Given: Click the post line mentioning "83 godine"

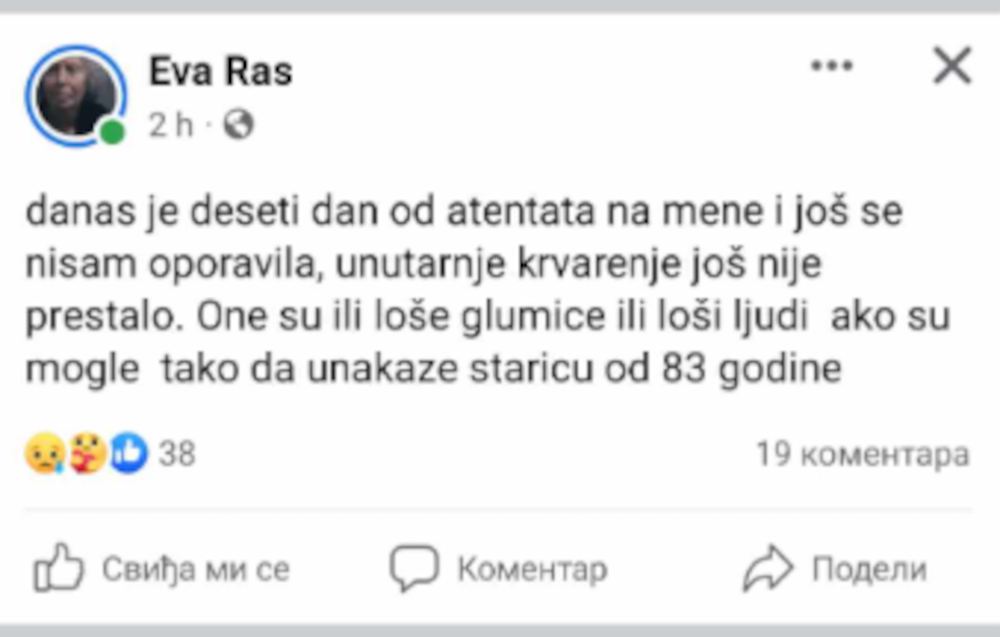Looking at the screenshot, I should [x=433, y=371].
